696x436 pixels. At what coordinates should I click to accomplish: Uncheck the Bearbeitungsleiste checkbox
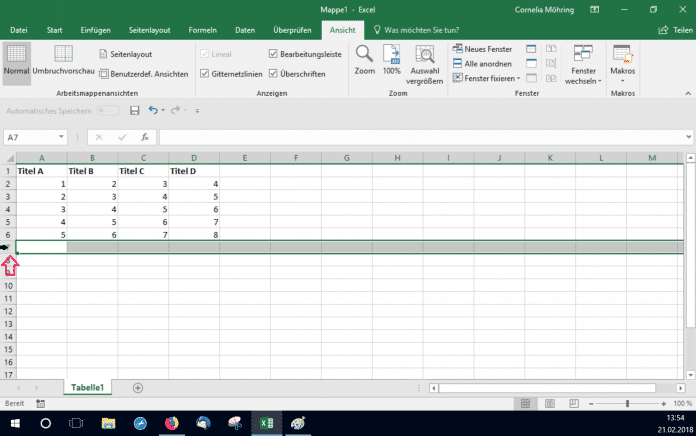(x=274, y=53)
